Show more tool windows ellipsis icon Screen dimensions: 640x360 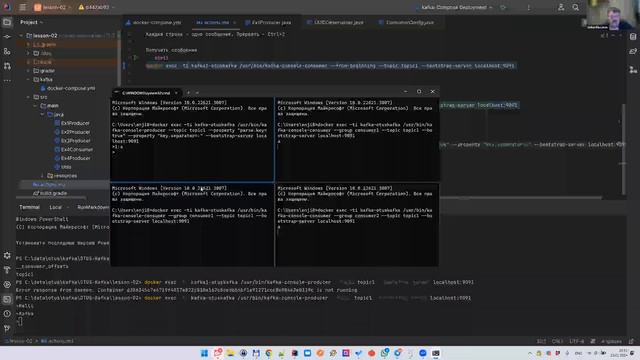pos(7,80)
